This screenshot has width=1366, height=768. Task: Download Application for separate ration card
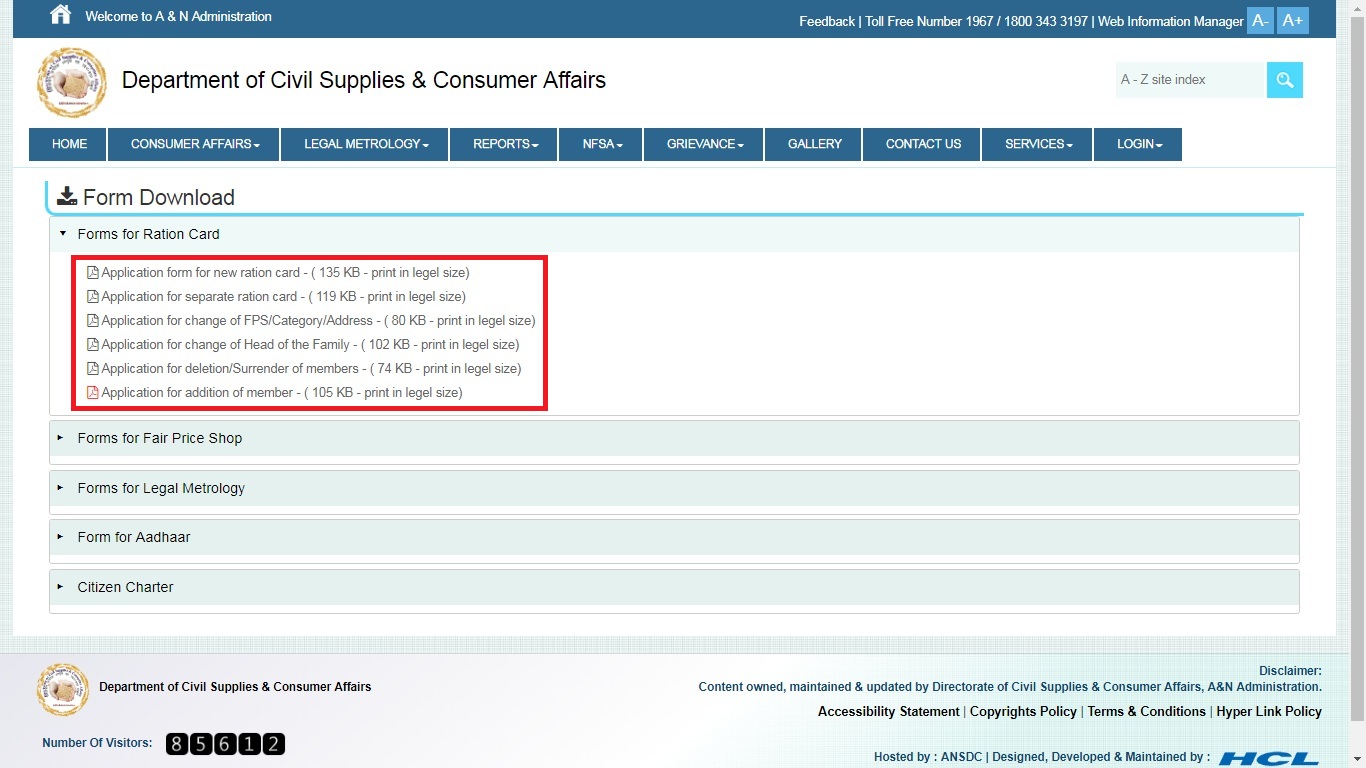(283, 296)
